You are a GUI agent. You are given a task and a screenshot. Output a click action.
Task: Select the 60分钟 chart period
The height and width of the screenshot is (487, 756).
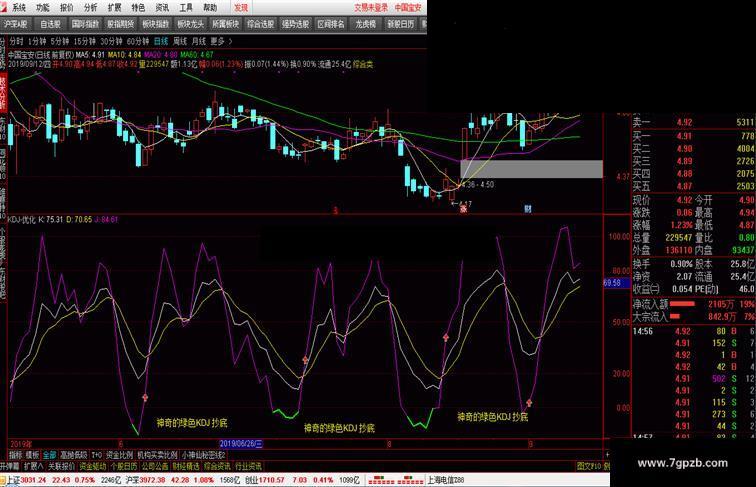[x=138, y=41]
